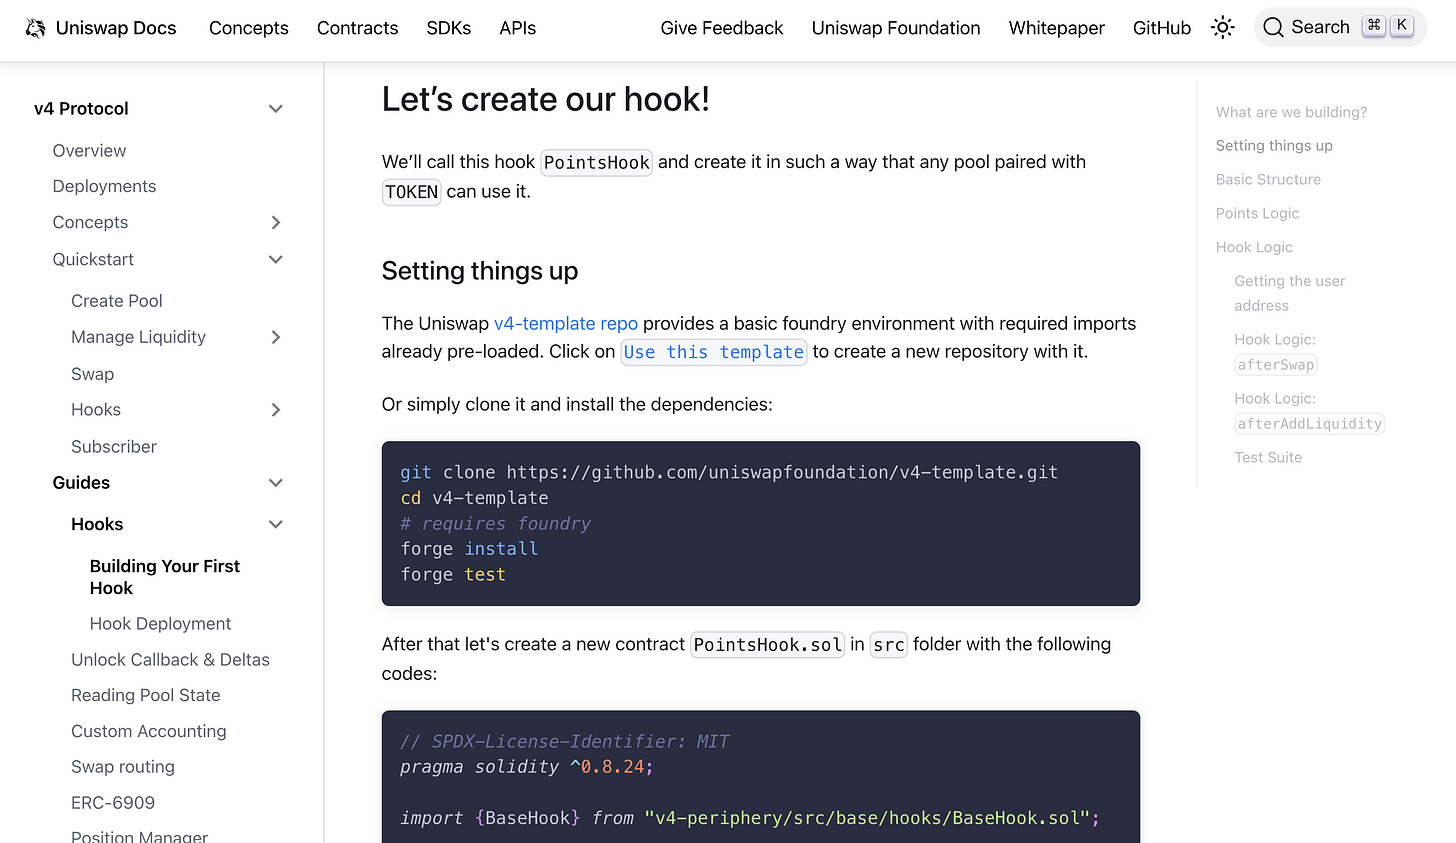Click the 'Use this template' code link
This screenshot has width=1456, height=843.
point(714,352)
